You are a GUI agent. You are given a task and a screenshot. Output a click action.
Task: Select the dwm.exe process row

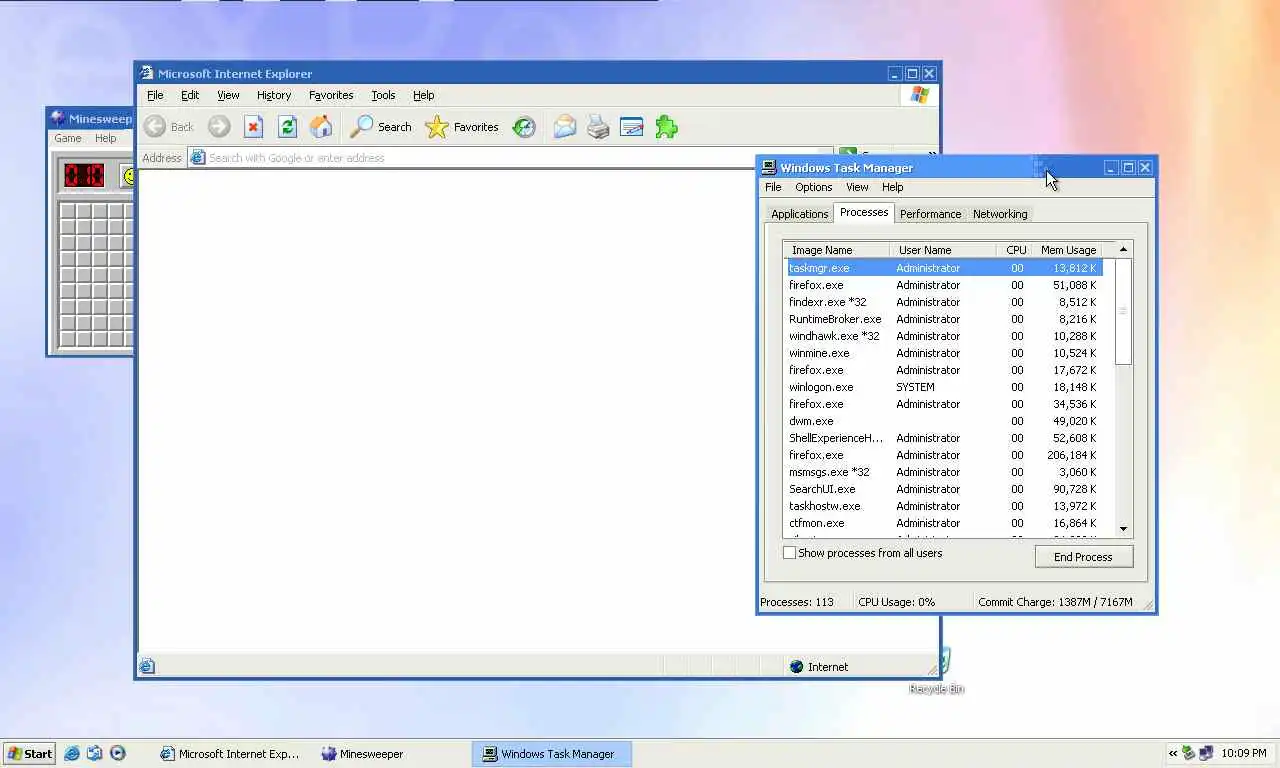(943, 421)
